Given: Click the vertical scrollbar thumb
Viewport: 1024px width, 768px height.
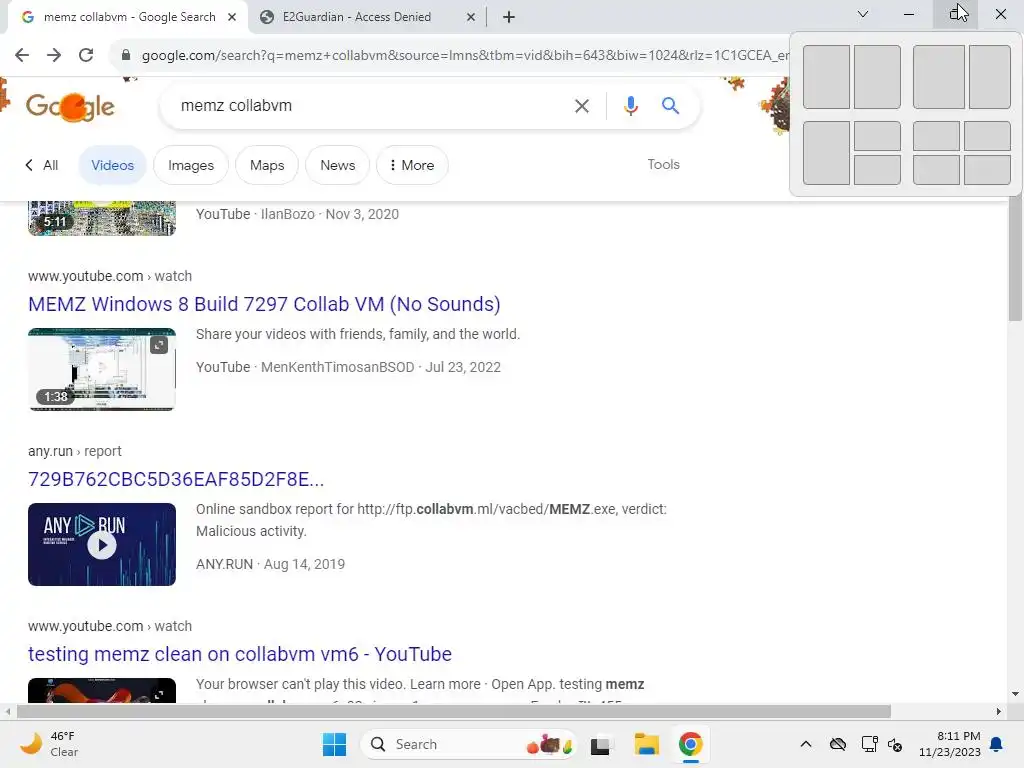Looking at the screenshot, I should click(x=1015, y=258).
